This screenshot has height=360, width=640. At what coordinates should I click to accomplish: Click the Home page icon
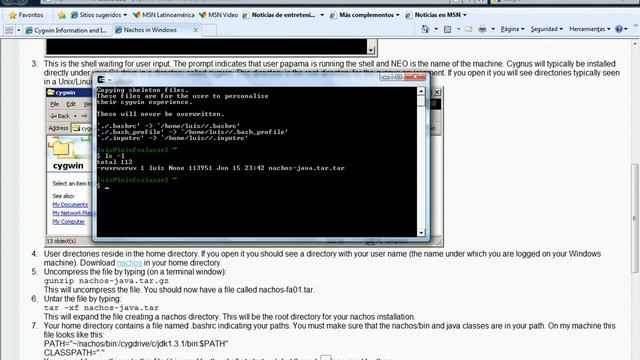425,29
